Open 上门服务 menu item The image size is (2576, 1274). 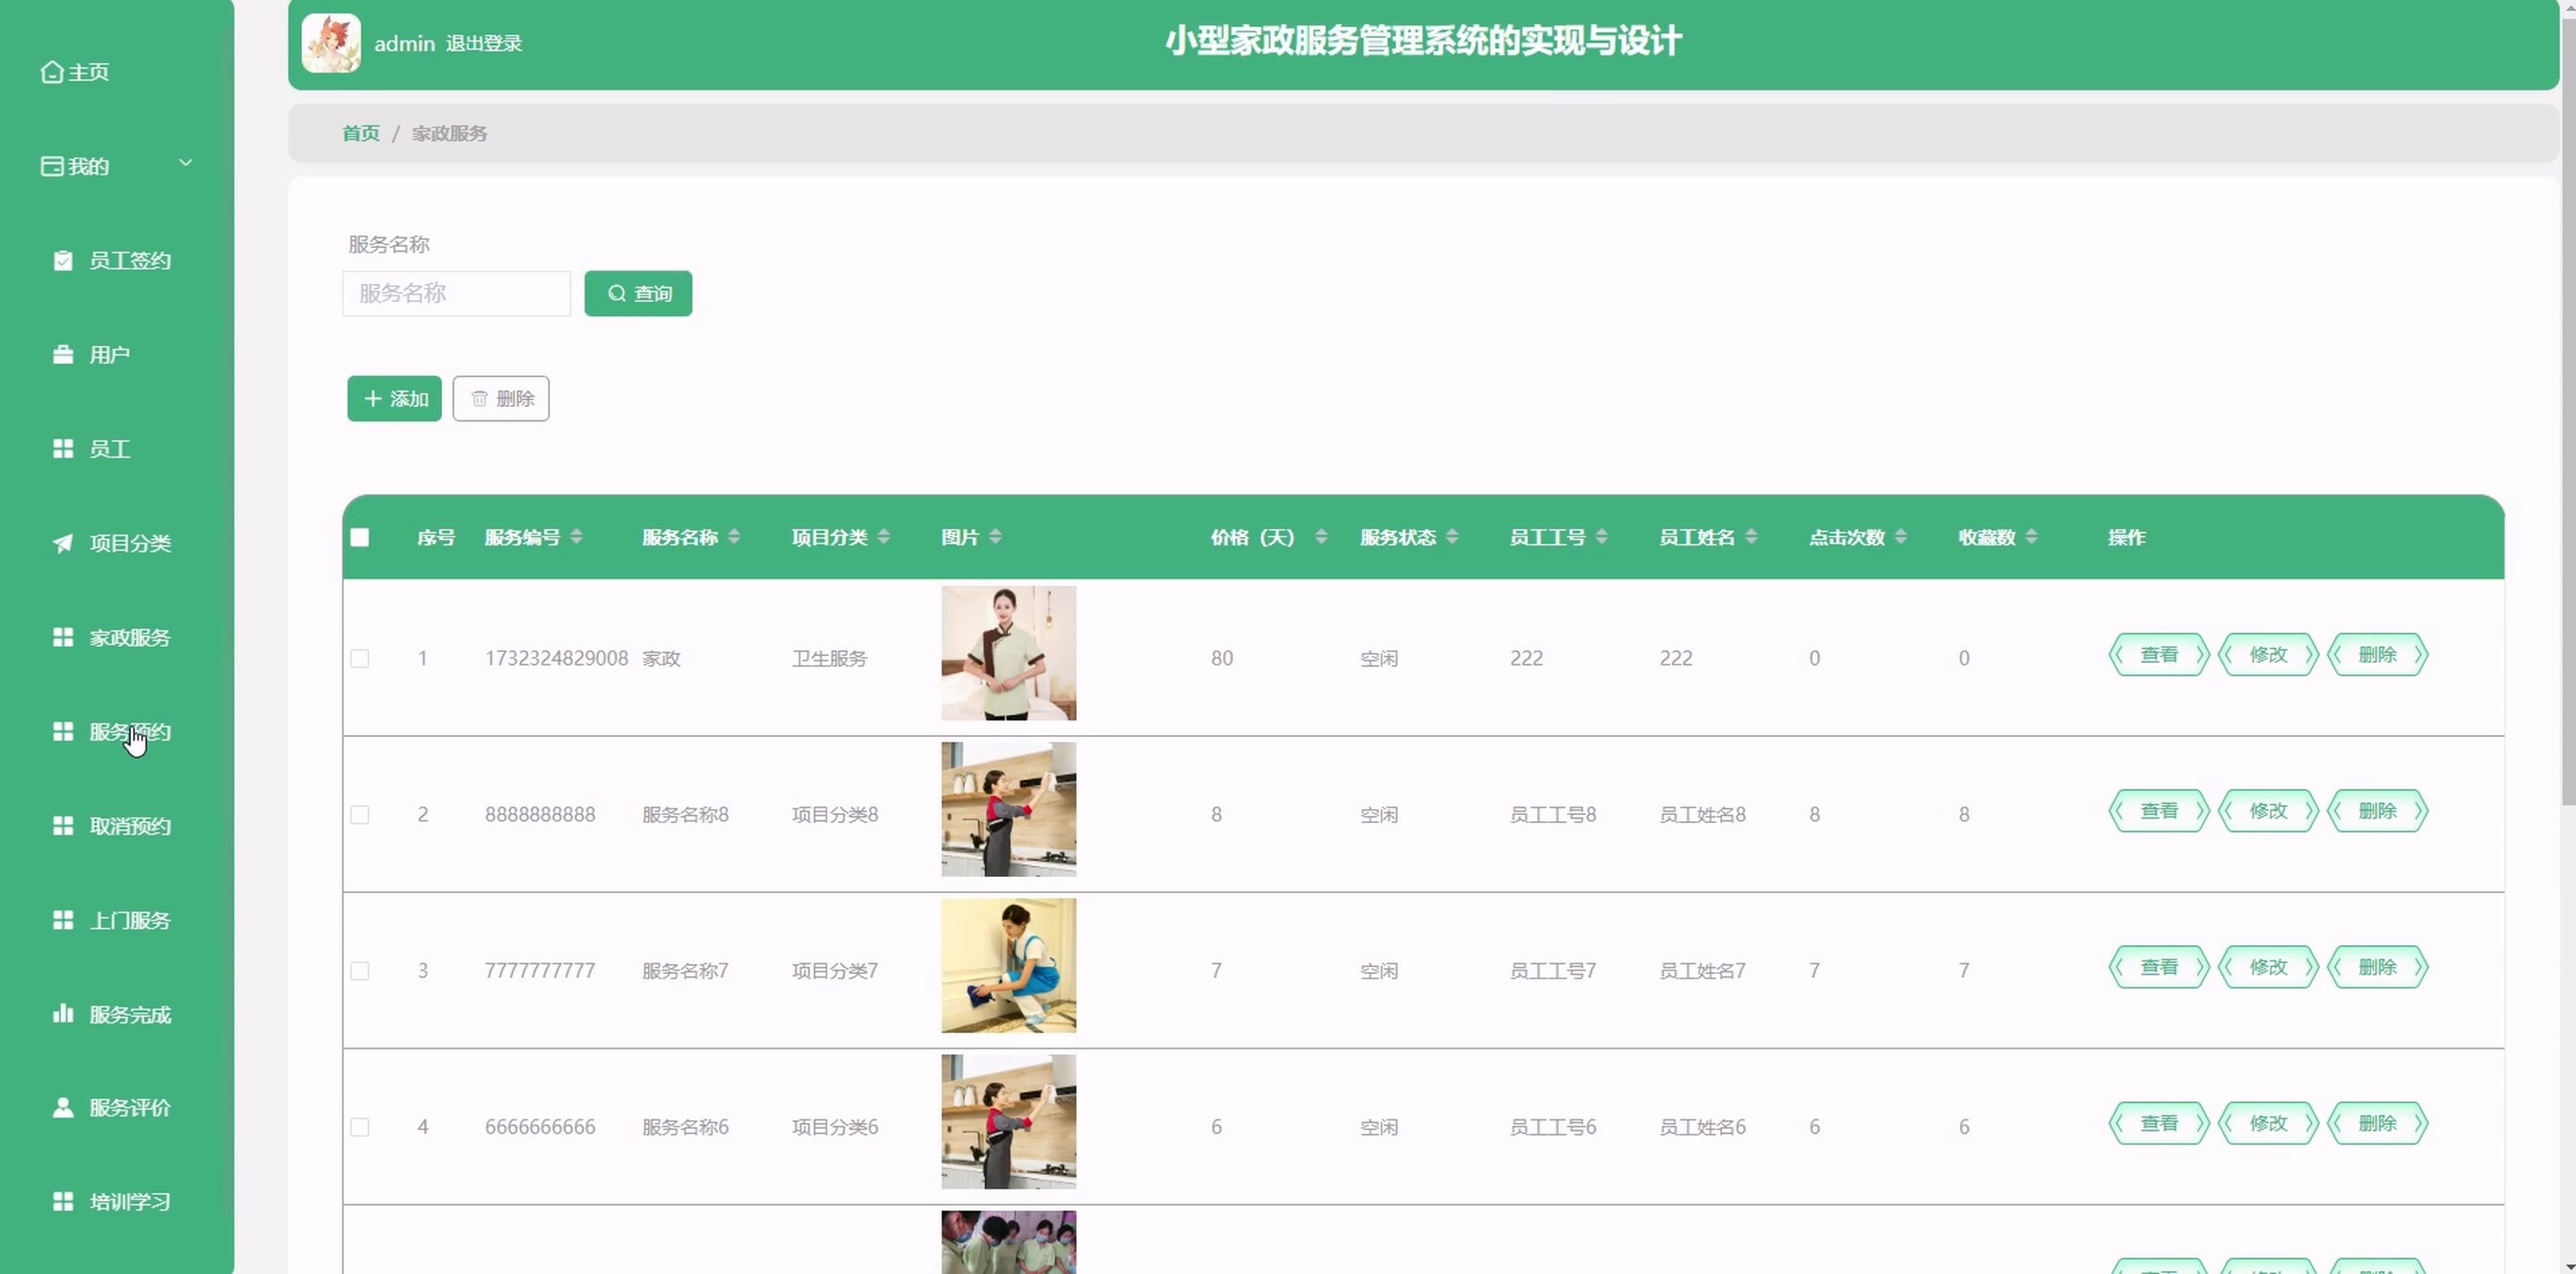click(129, 920)
